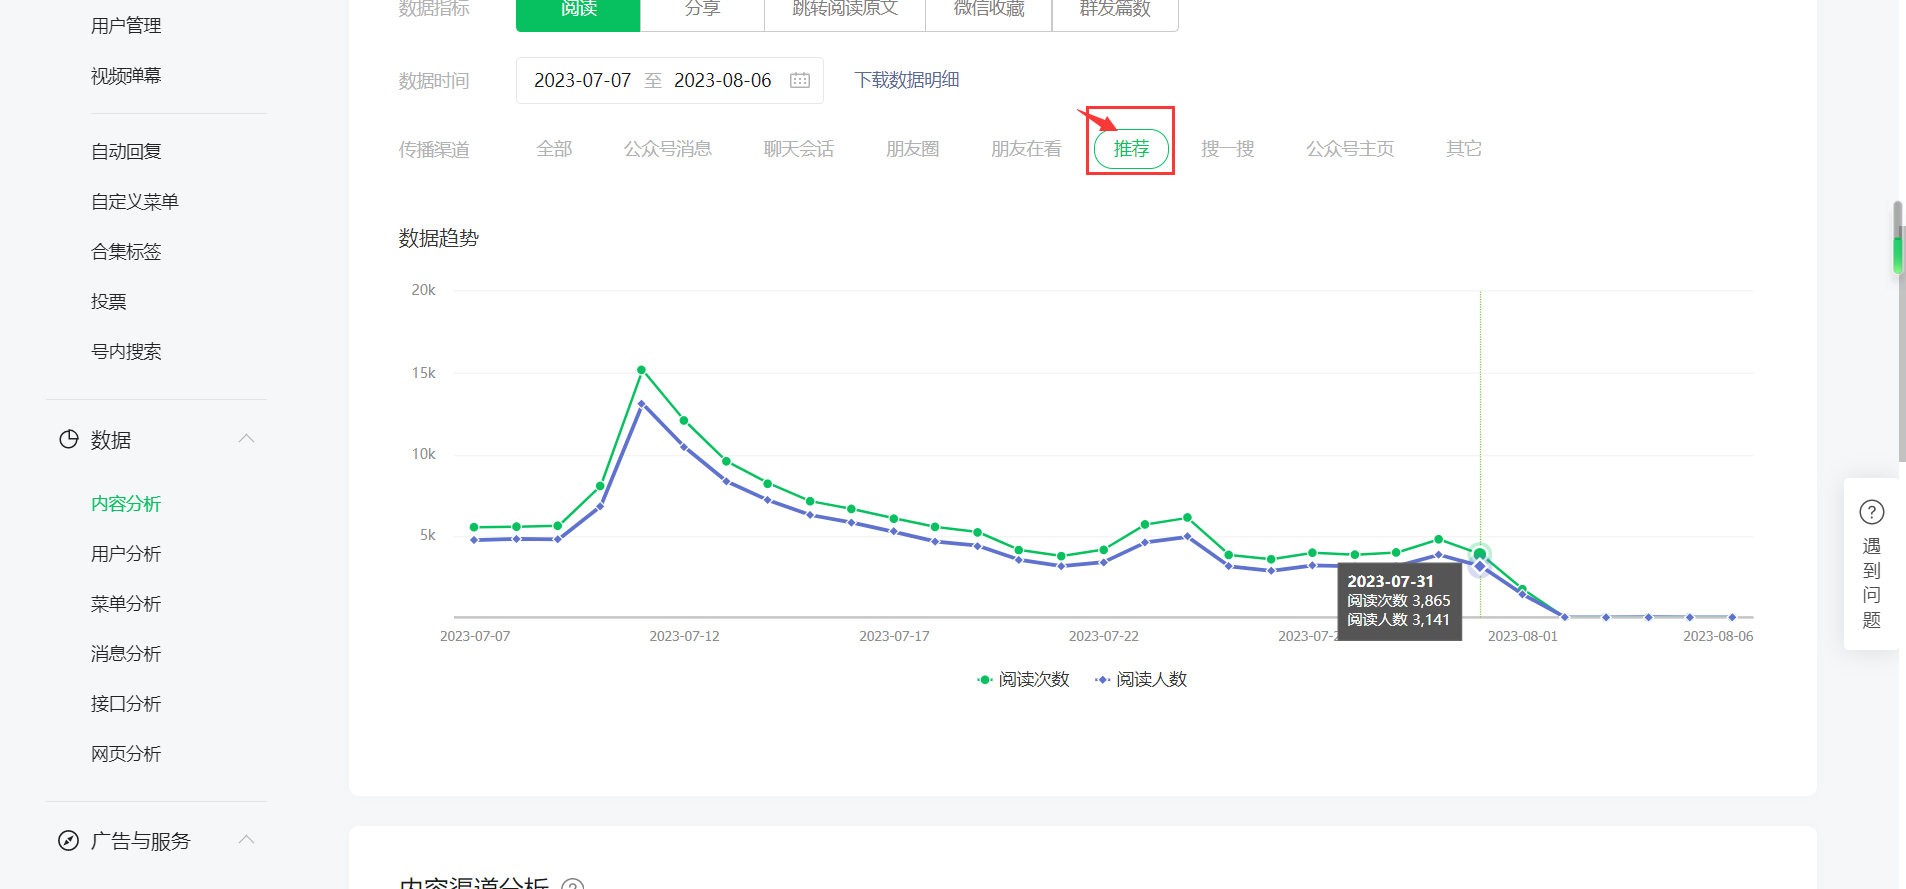Open 菜单分析 in sidebar
The width and height of the screenshot is (1906, 889).
coord(126,604)
